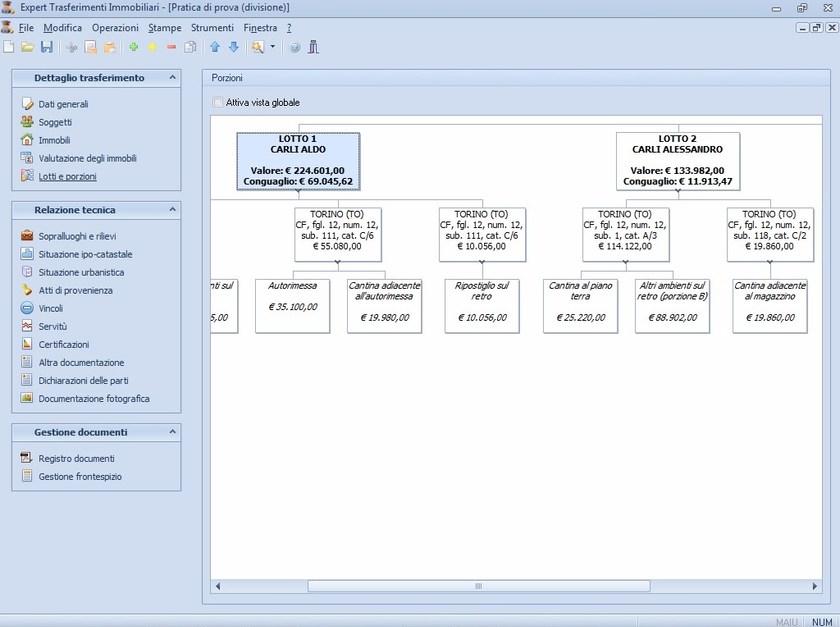Open the Strumenti menu
840x627 pixels.
coord(212,28)
